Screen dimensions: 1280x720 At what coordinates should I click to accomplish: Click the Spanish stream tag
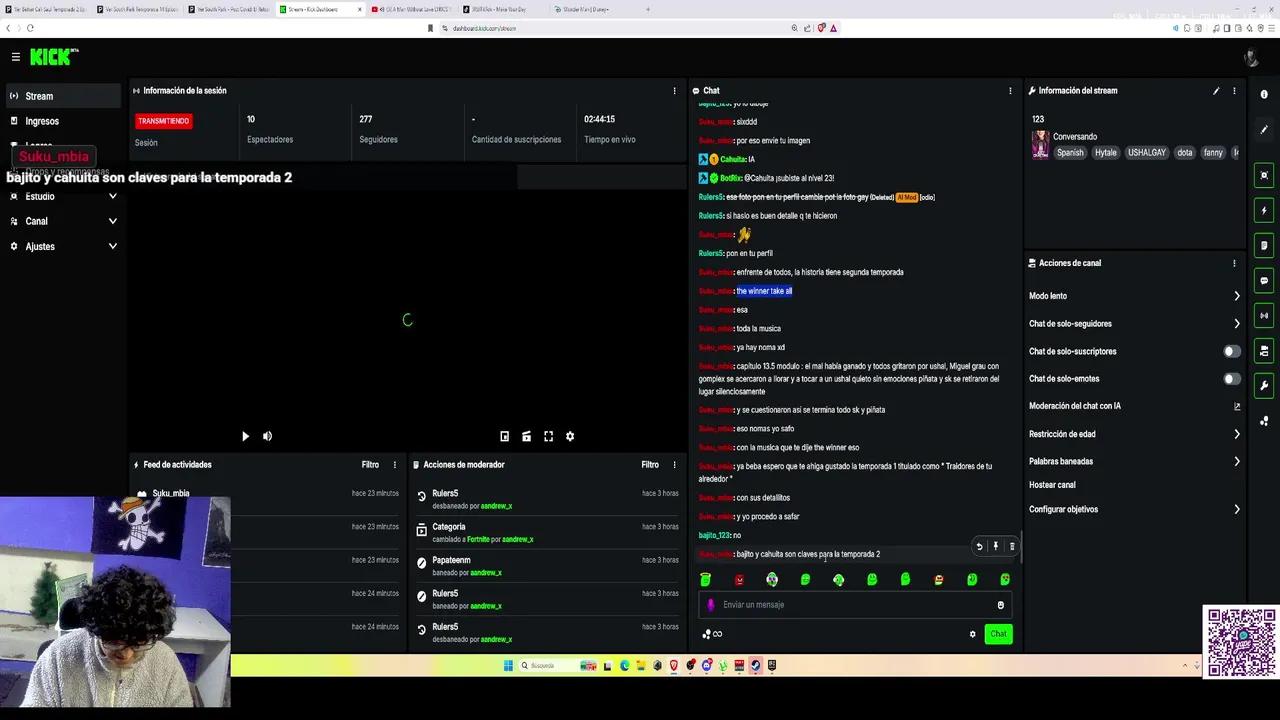(1070, 153)
